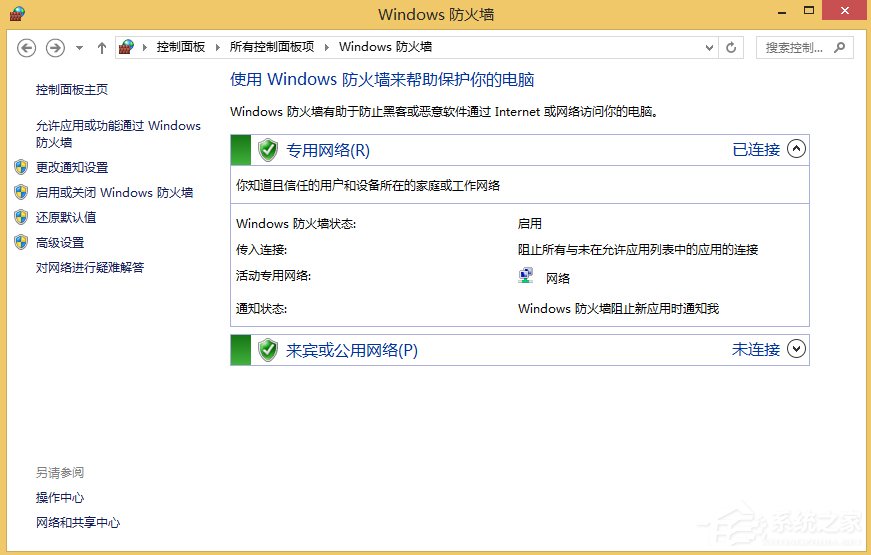
Task: Click shield icon beside 还原默认值
Action: tap(21, 217)
